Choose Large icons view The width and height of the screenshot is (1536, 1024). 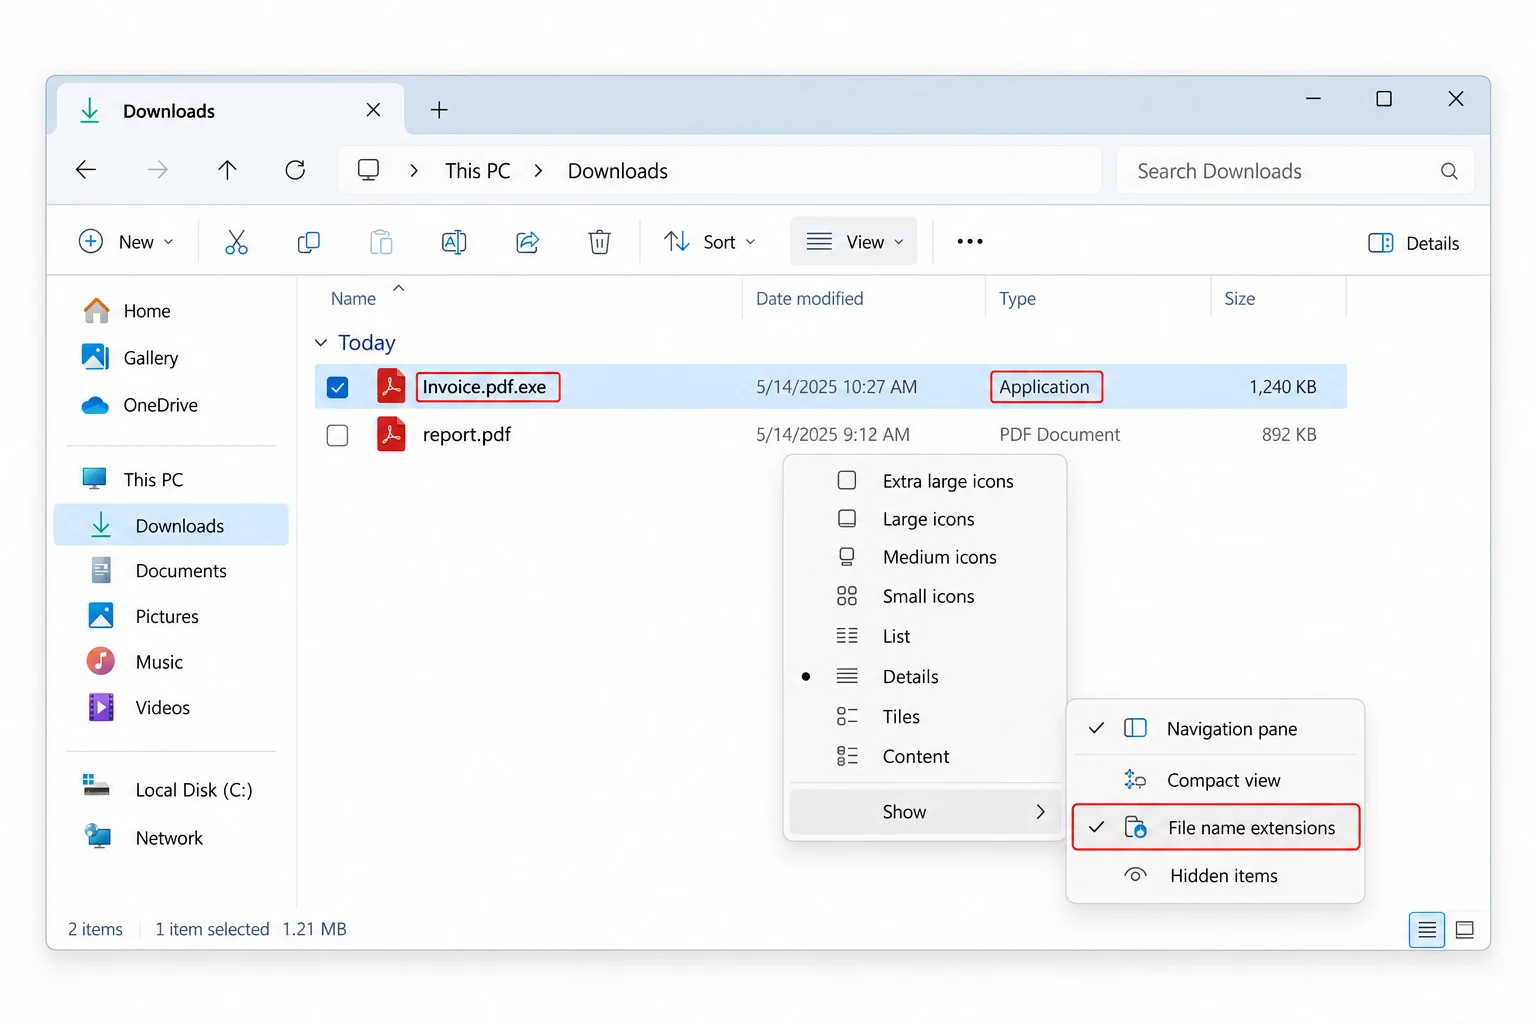(925, 519)
